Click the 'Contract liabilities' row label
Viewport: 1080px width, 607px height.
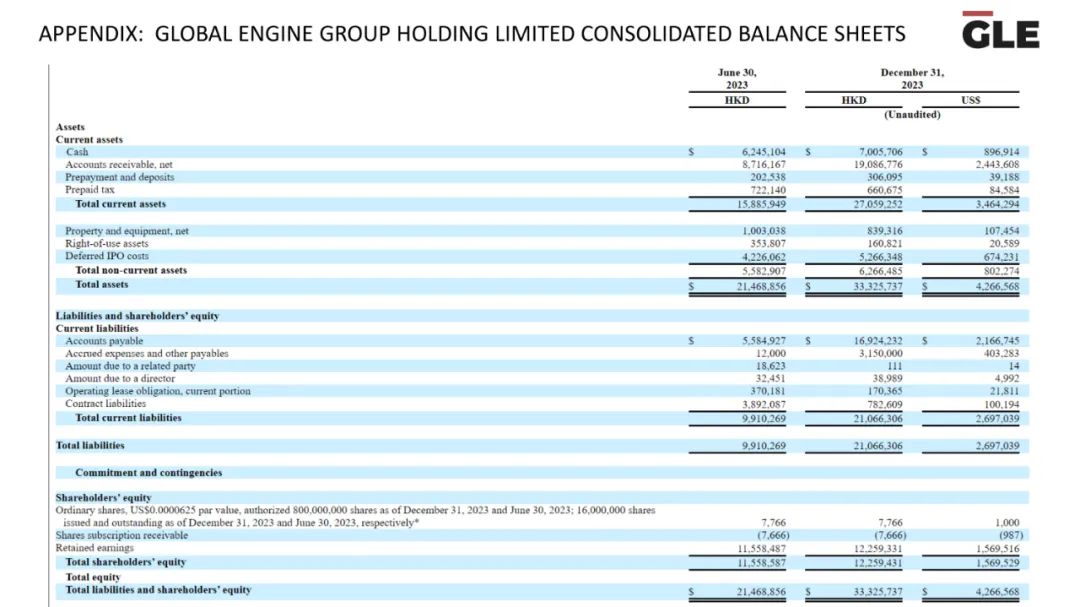[105, 404]
